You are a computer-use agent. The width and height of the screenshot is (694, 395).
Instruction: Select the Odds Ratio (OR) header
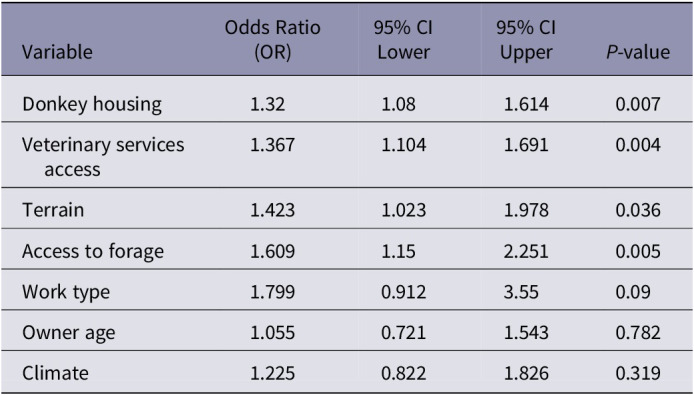273,40
